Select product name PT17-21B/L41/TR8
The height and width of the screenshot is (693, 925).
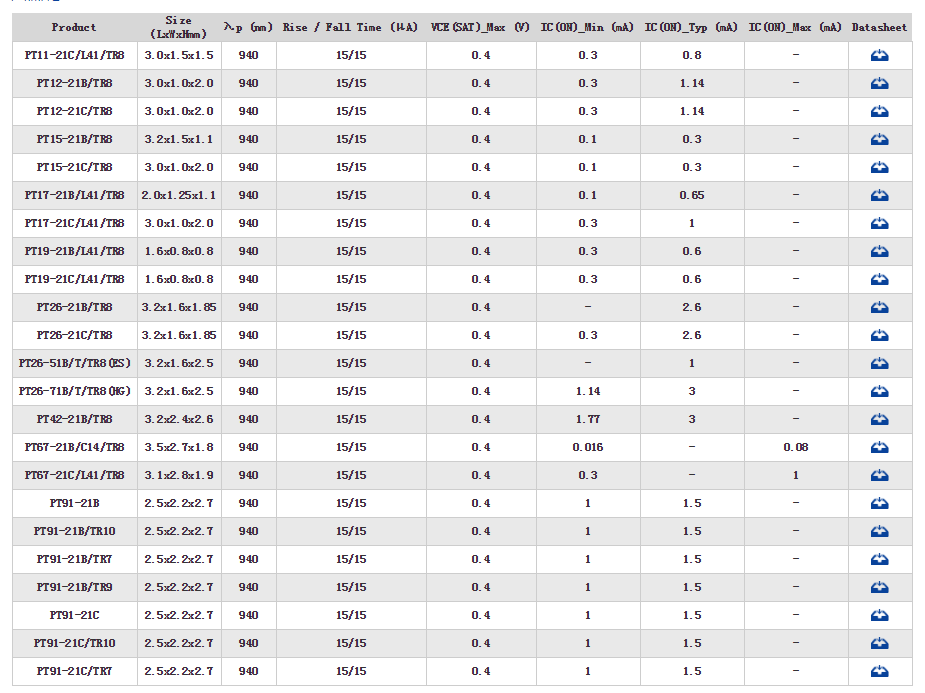click(74, 195)
